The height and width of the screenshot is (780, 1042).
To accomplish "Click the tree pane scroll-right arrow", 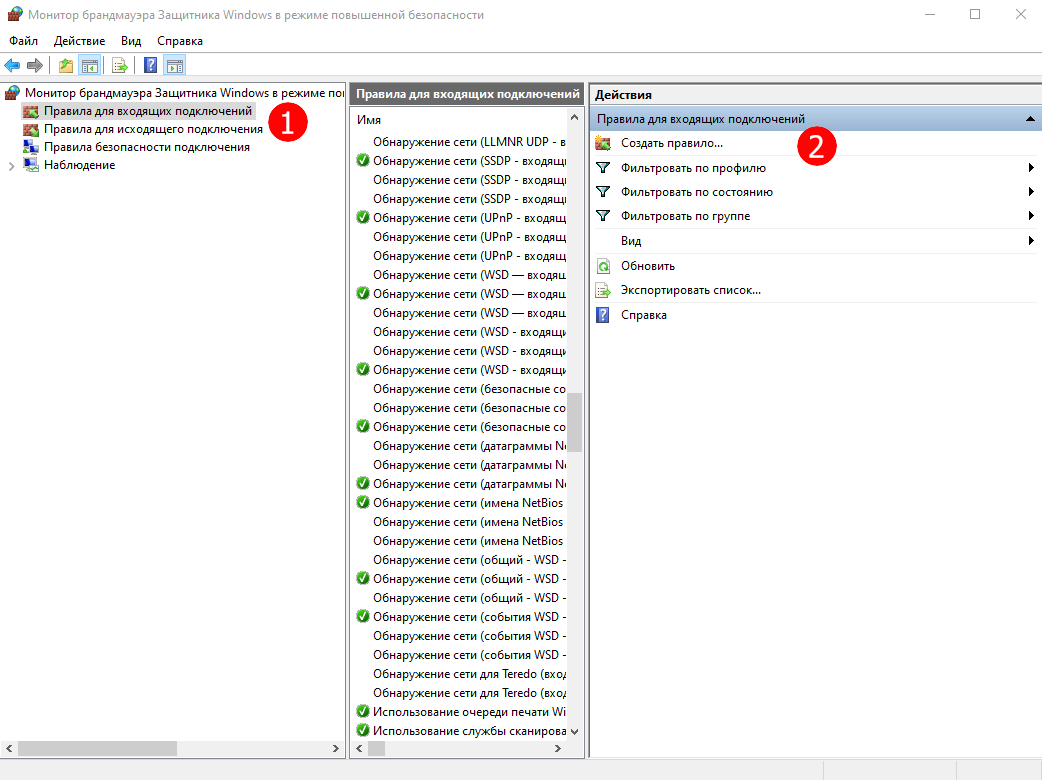I will click(336, 749).
